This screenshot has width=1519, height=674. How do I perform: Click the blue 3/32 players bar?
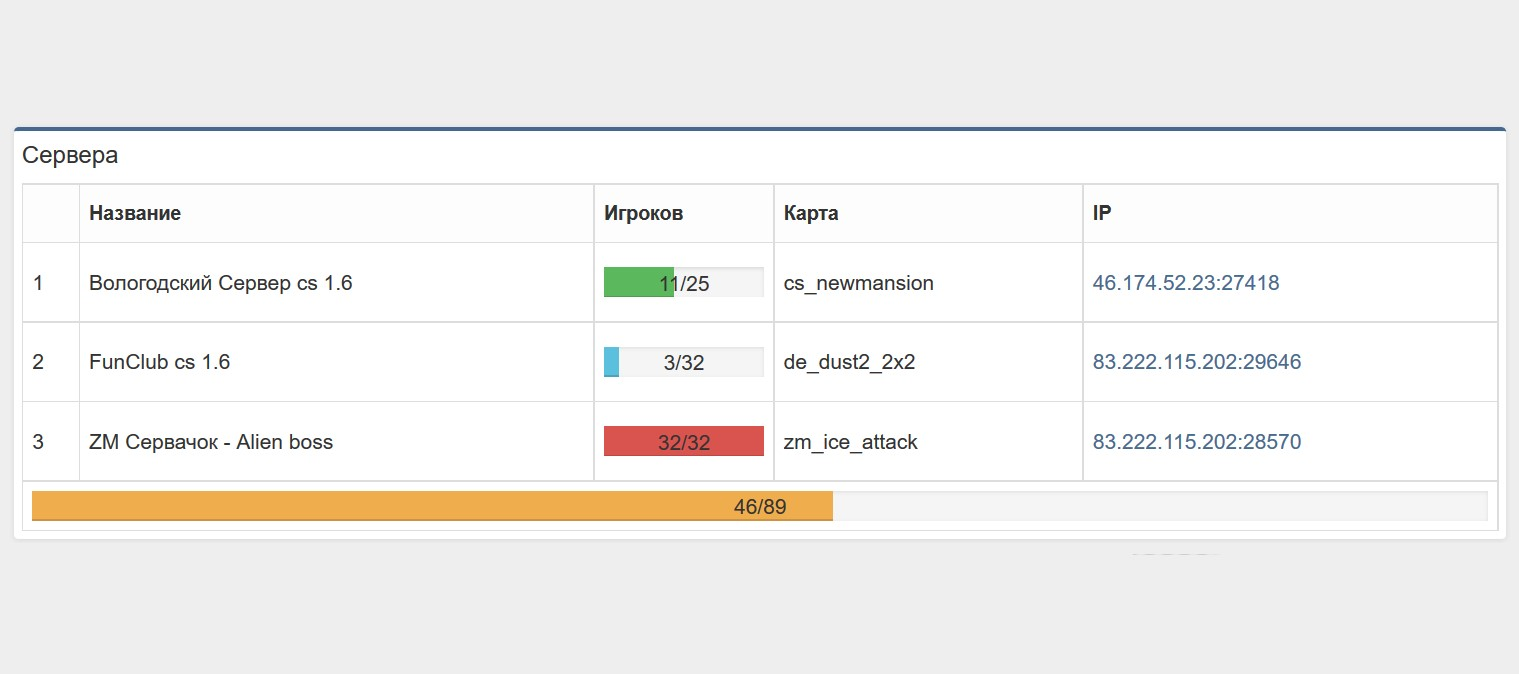[x=684, y=362]
